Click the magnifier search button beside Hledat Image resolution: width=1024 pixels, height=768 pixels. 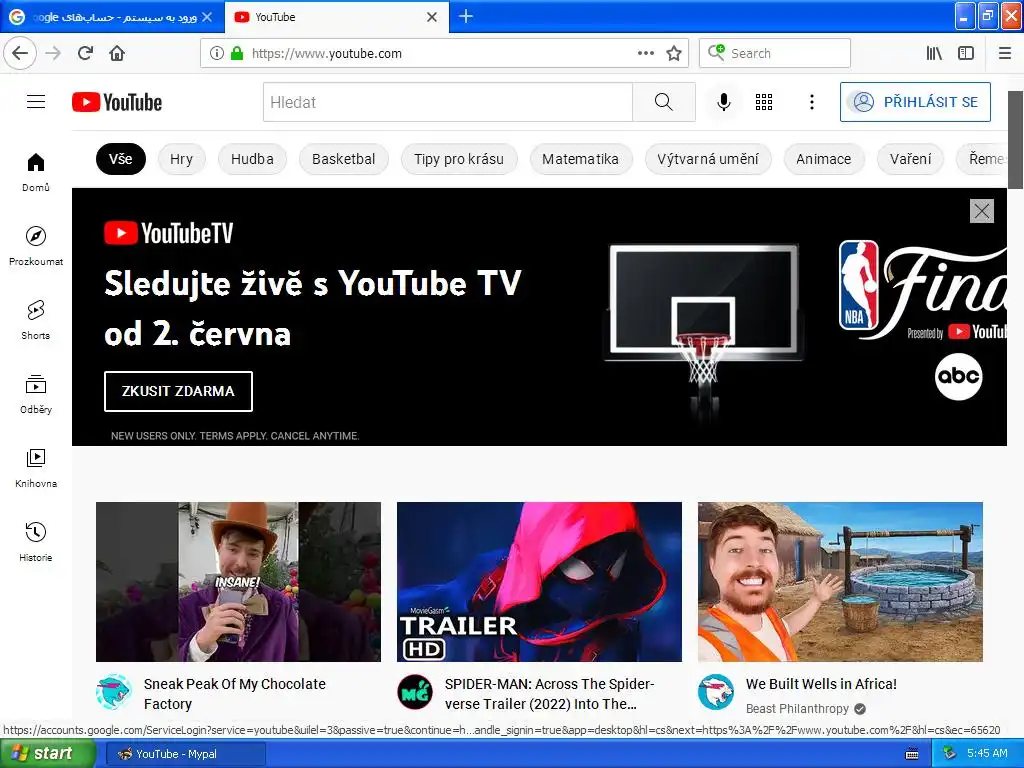[x=664, y=102]
